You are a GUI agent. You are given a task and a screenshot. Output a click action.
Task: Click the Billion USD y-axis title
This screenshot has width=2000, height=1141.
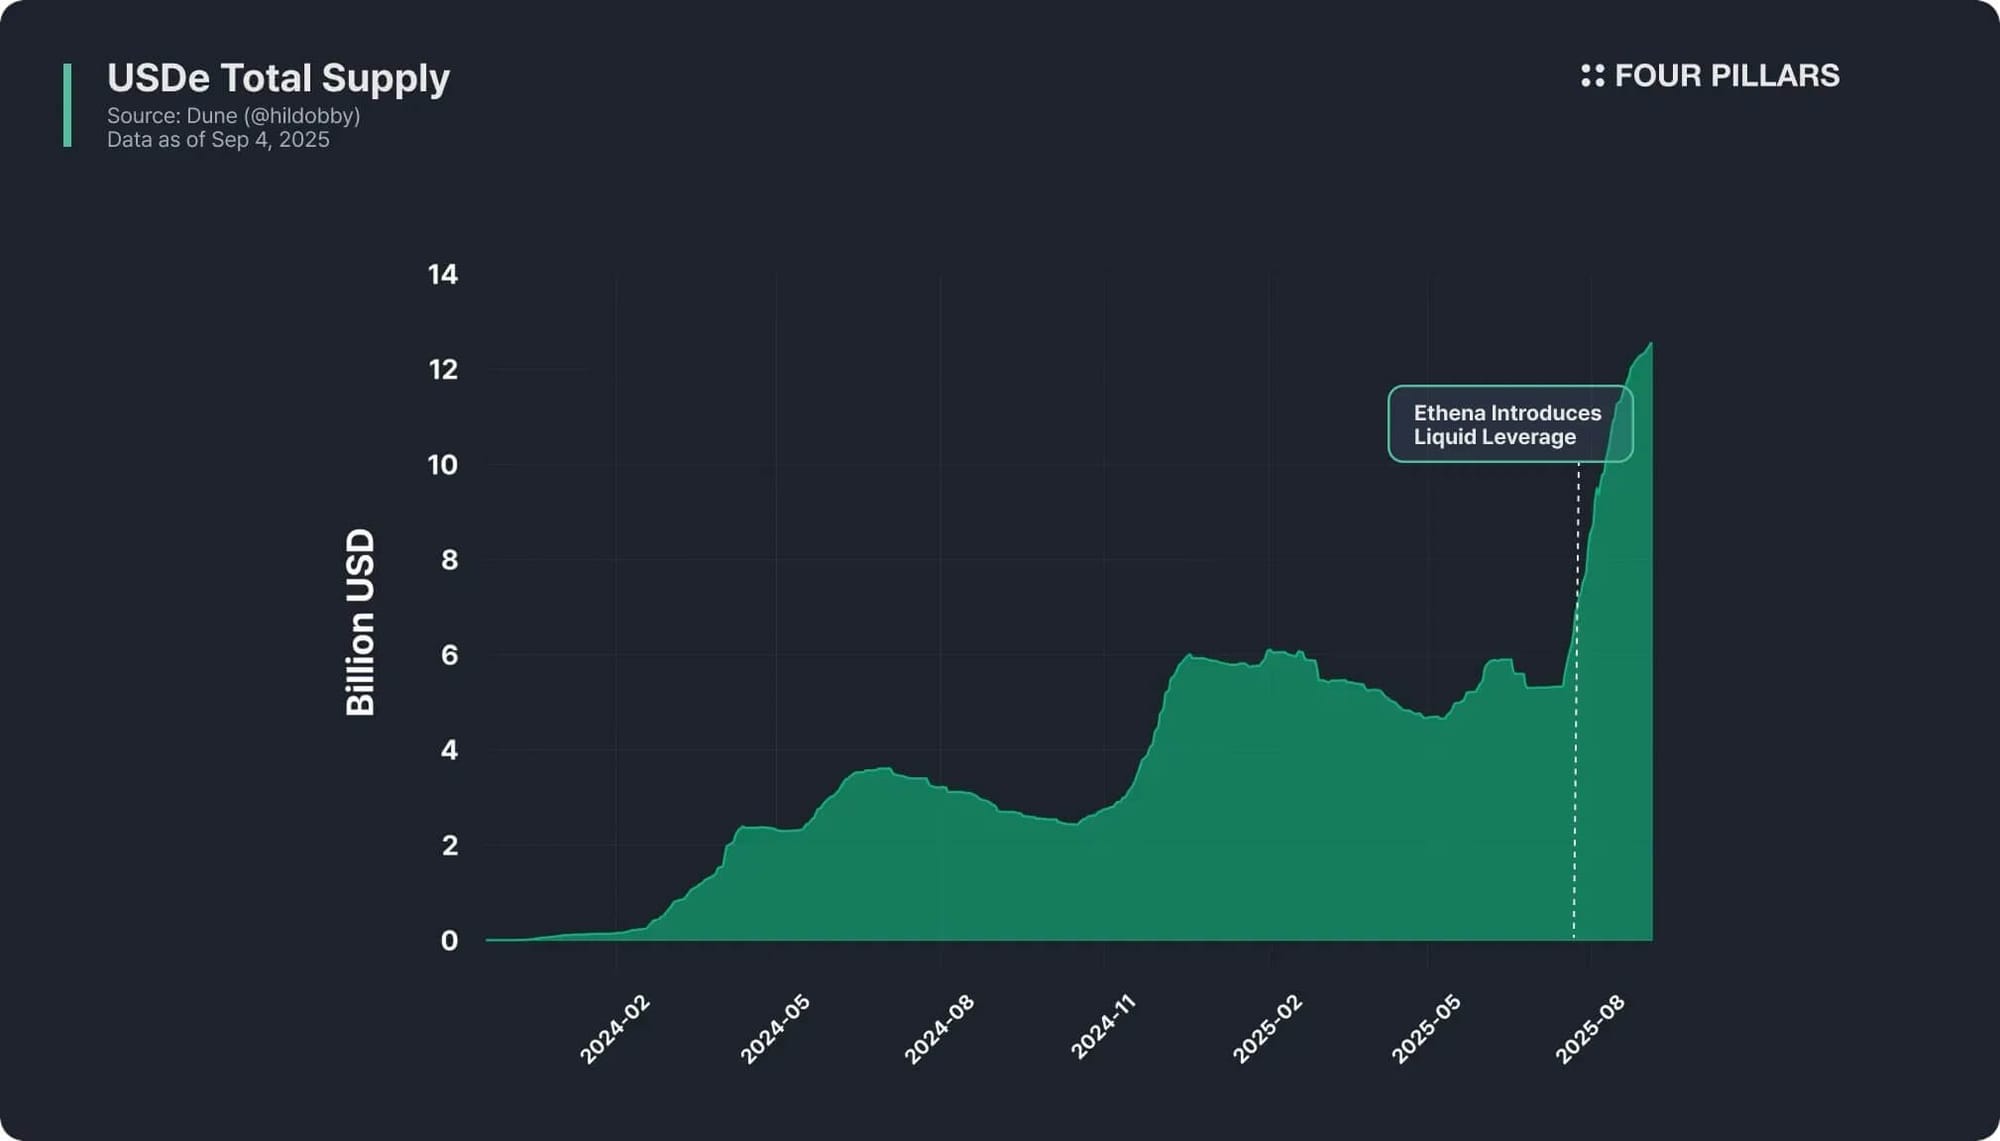pos(360,622)
